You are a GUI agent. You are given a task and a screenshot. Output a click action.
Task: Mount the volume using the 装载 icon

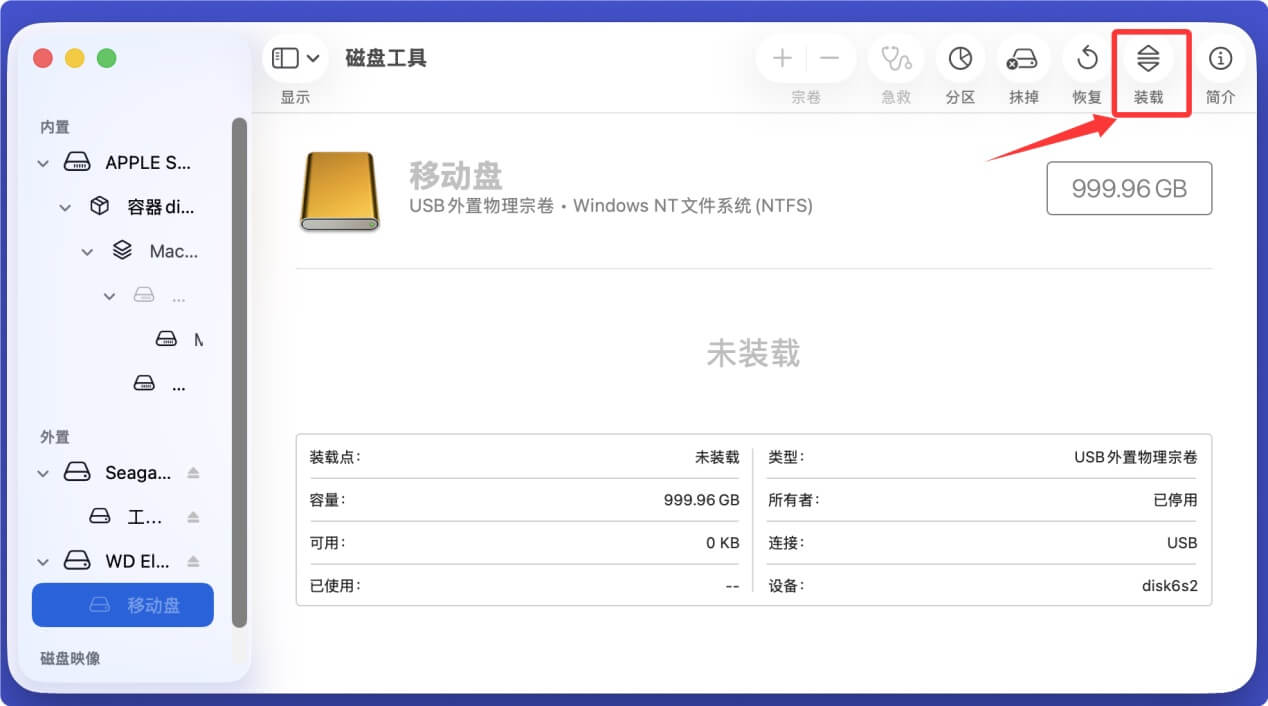click(x=1149, y=58)
